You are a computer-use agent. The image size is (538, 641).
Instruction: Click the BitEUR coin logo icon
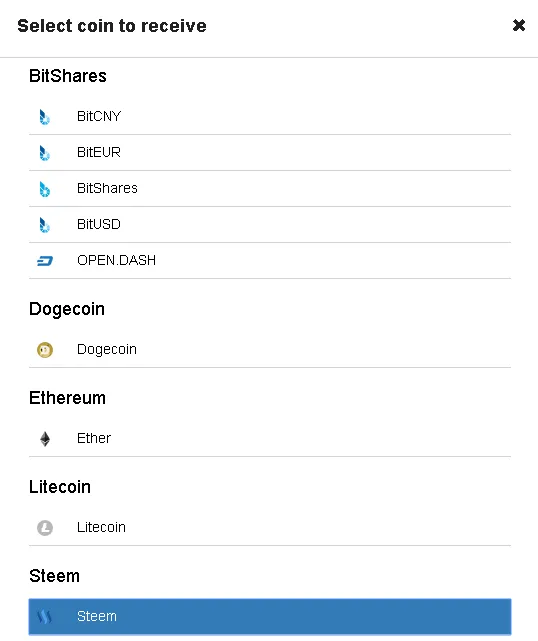(45, 153)
